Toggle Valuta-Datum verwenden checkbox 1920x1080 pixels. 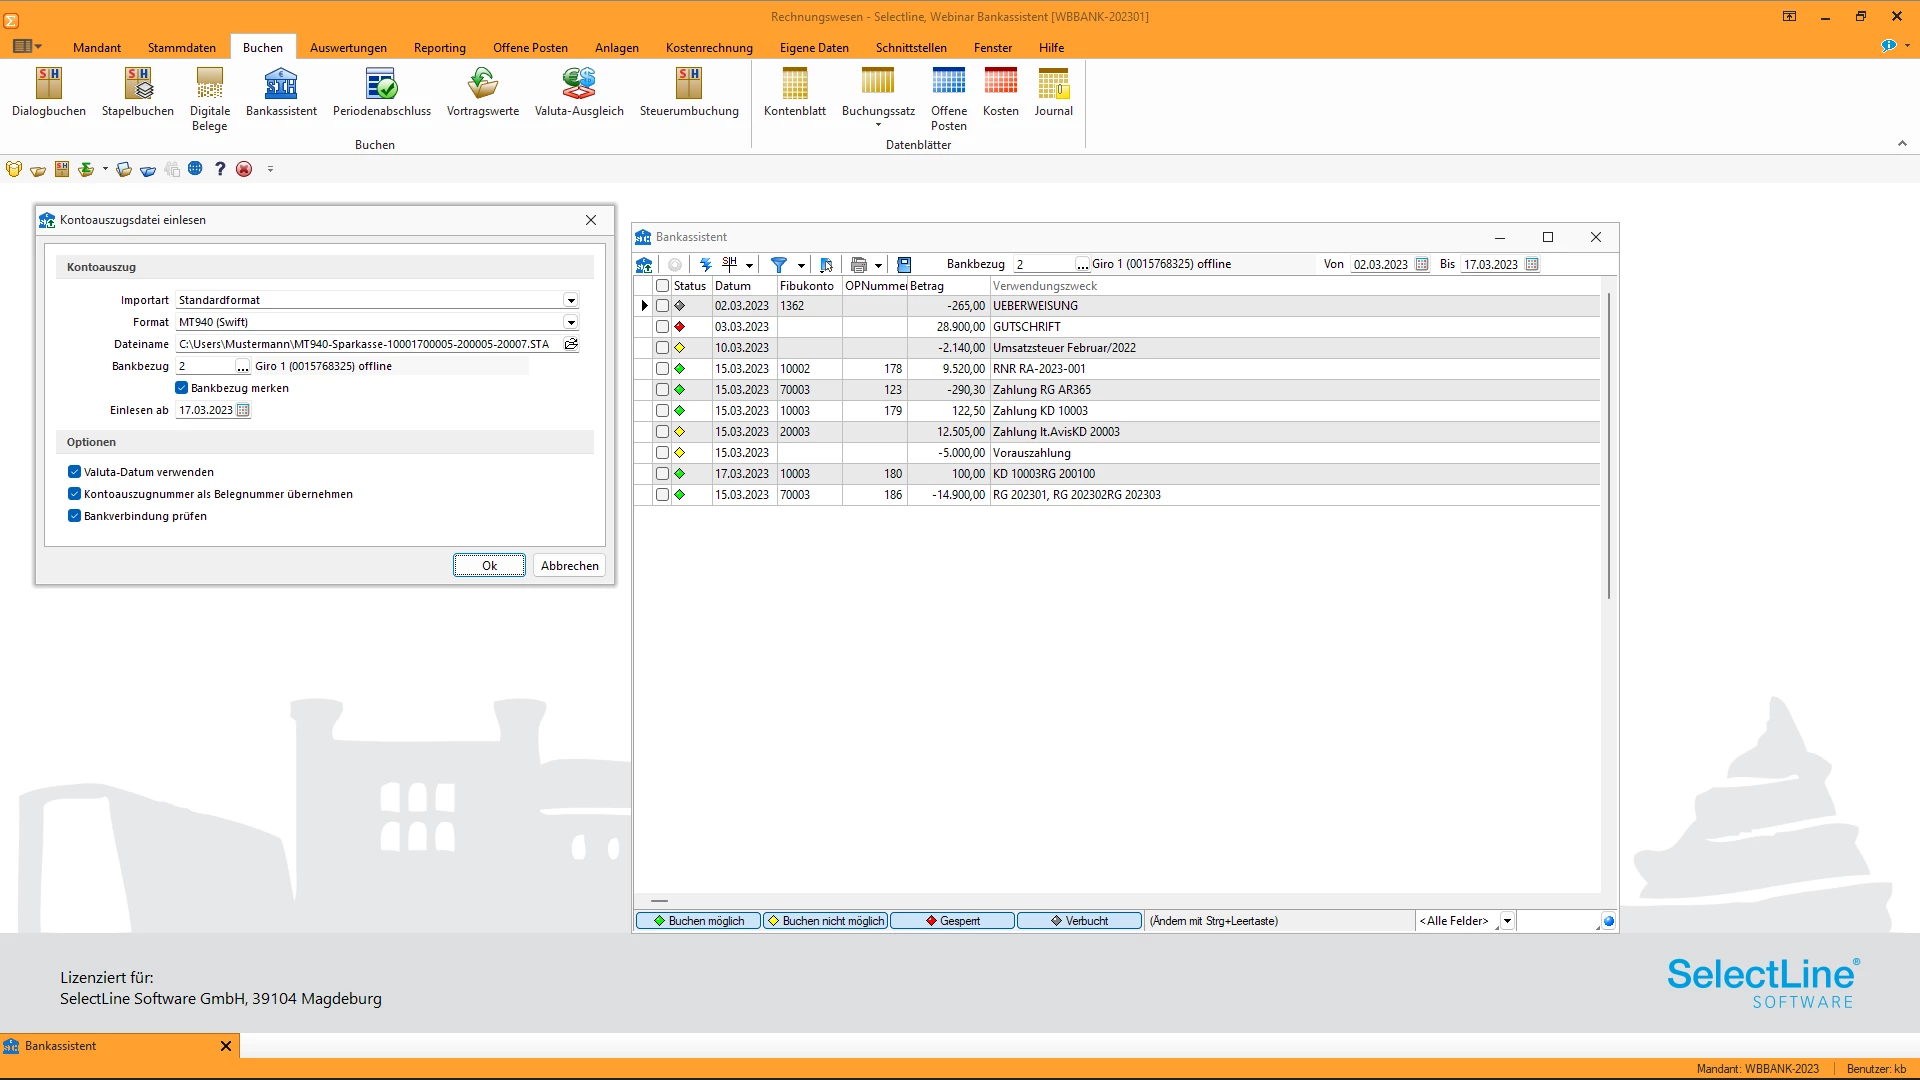[74, 472]
